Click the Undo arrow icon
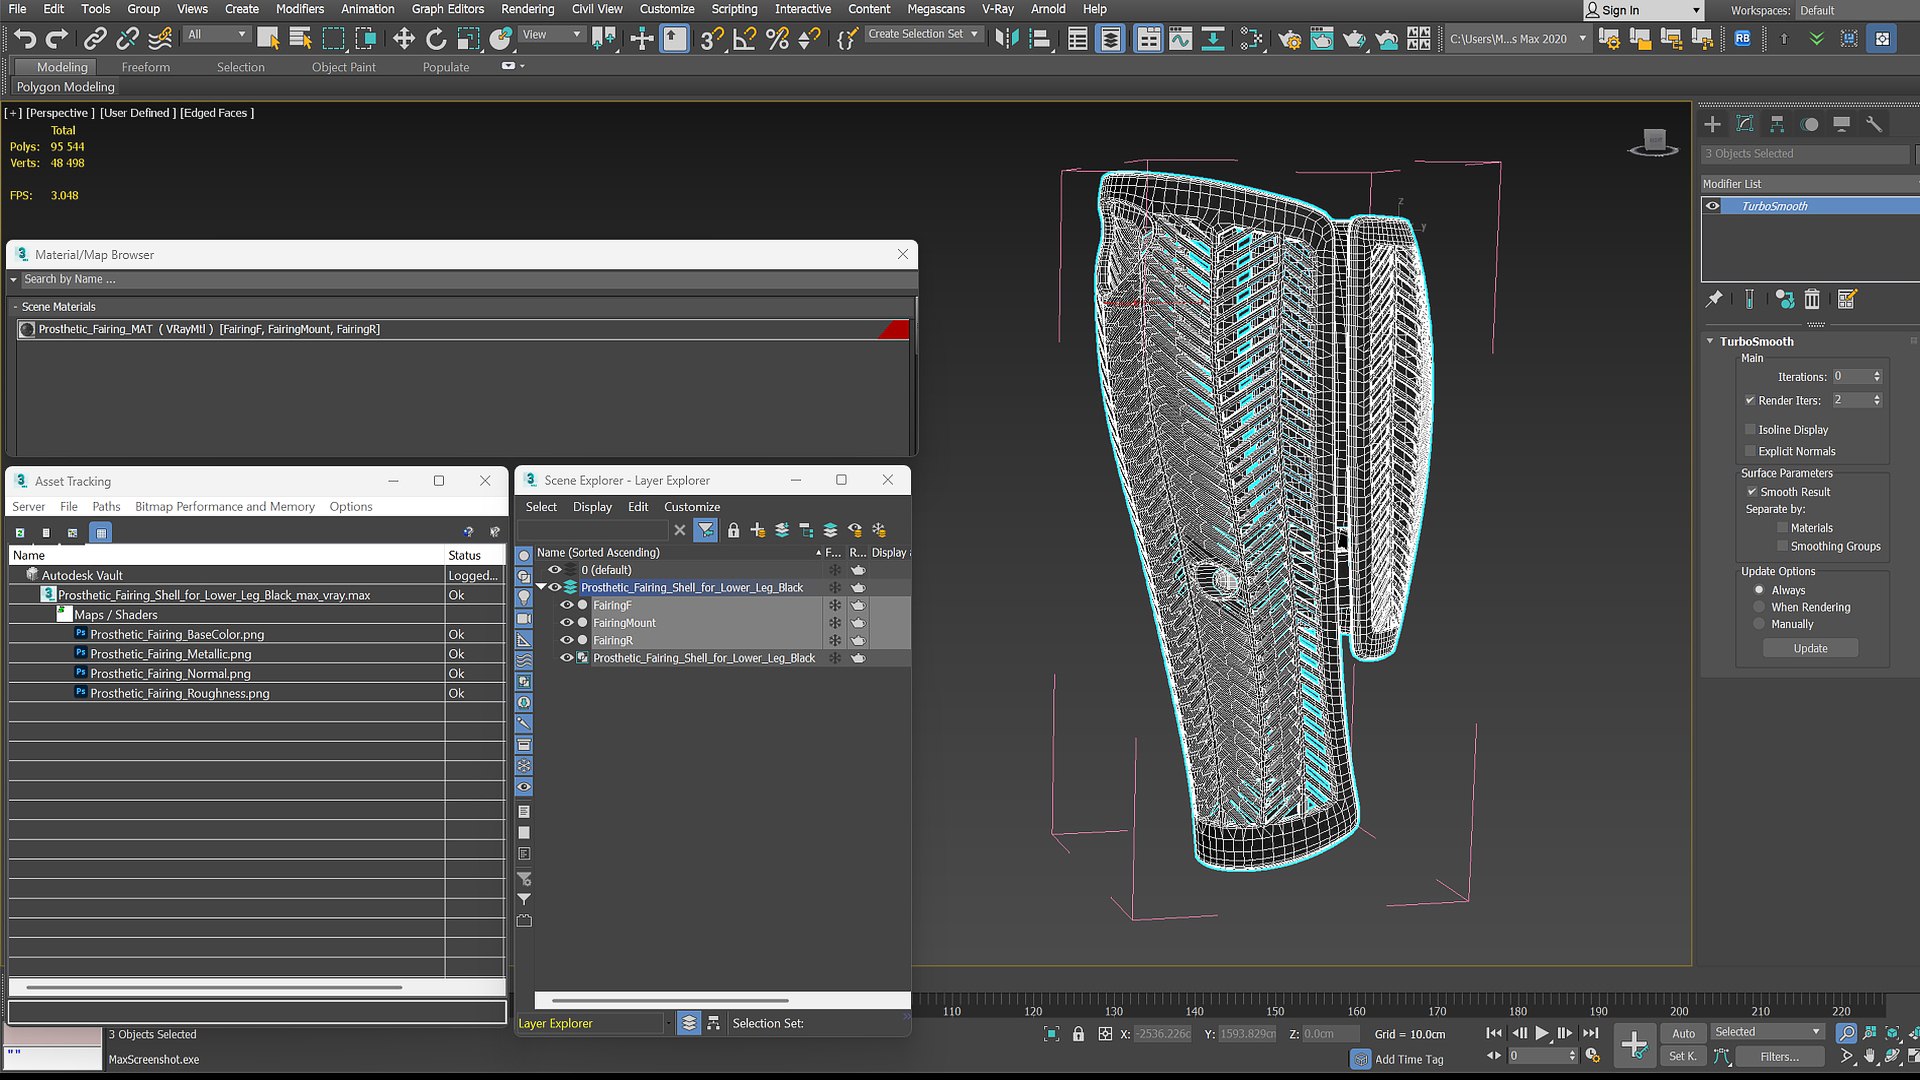1920x1080 pixels. 25,39
